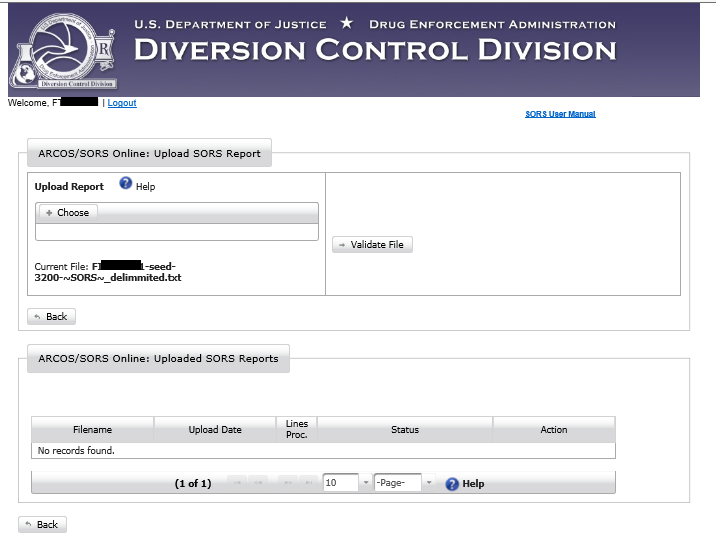Viewport: 716px width, 547px height.
Task: Click Back button in Upload SORS Report panel
Action: 51,316
